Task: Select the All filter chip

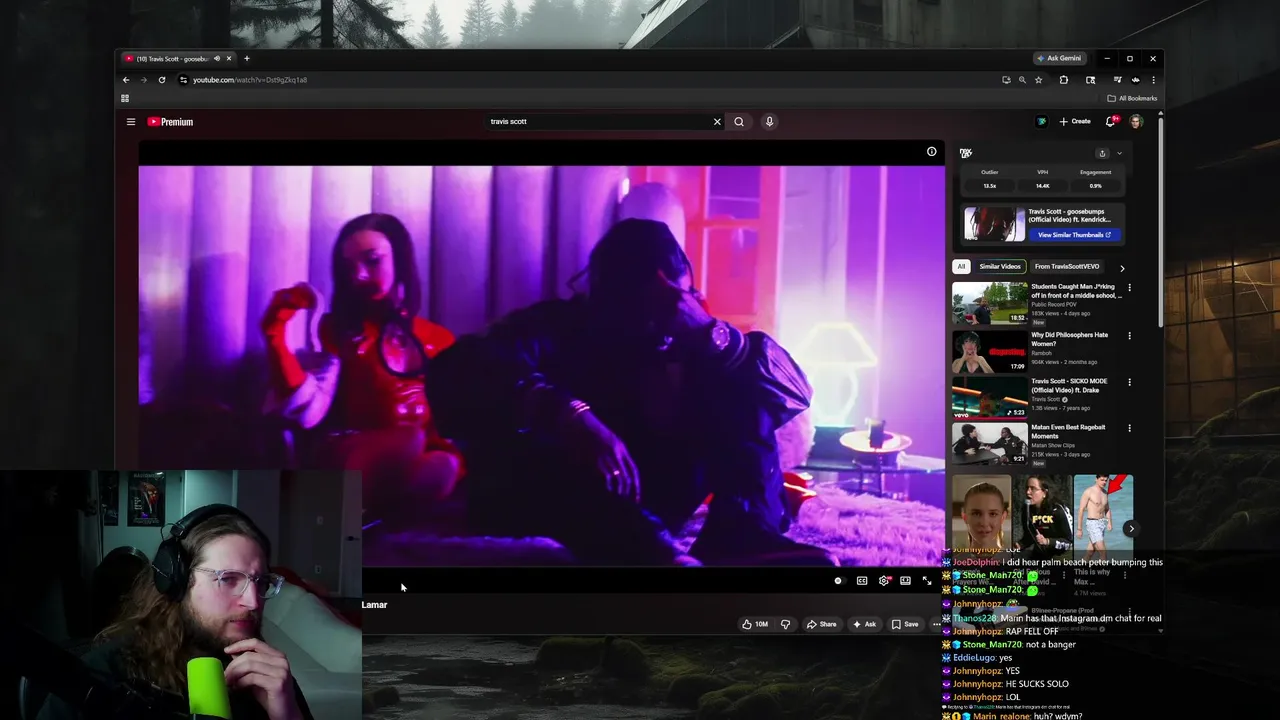Action: (961, 267)
